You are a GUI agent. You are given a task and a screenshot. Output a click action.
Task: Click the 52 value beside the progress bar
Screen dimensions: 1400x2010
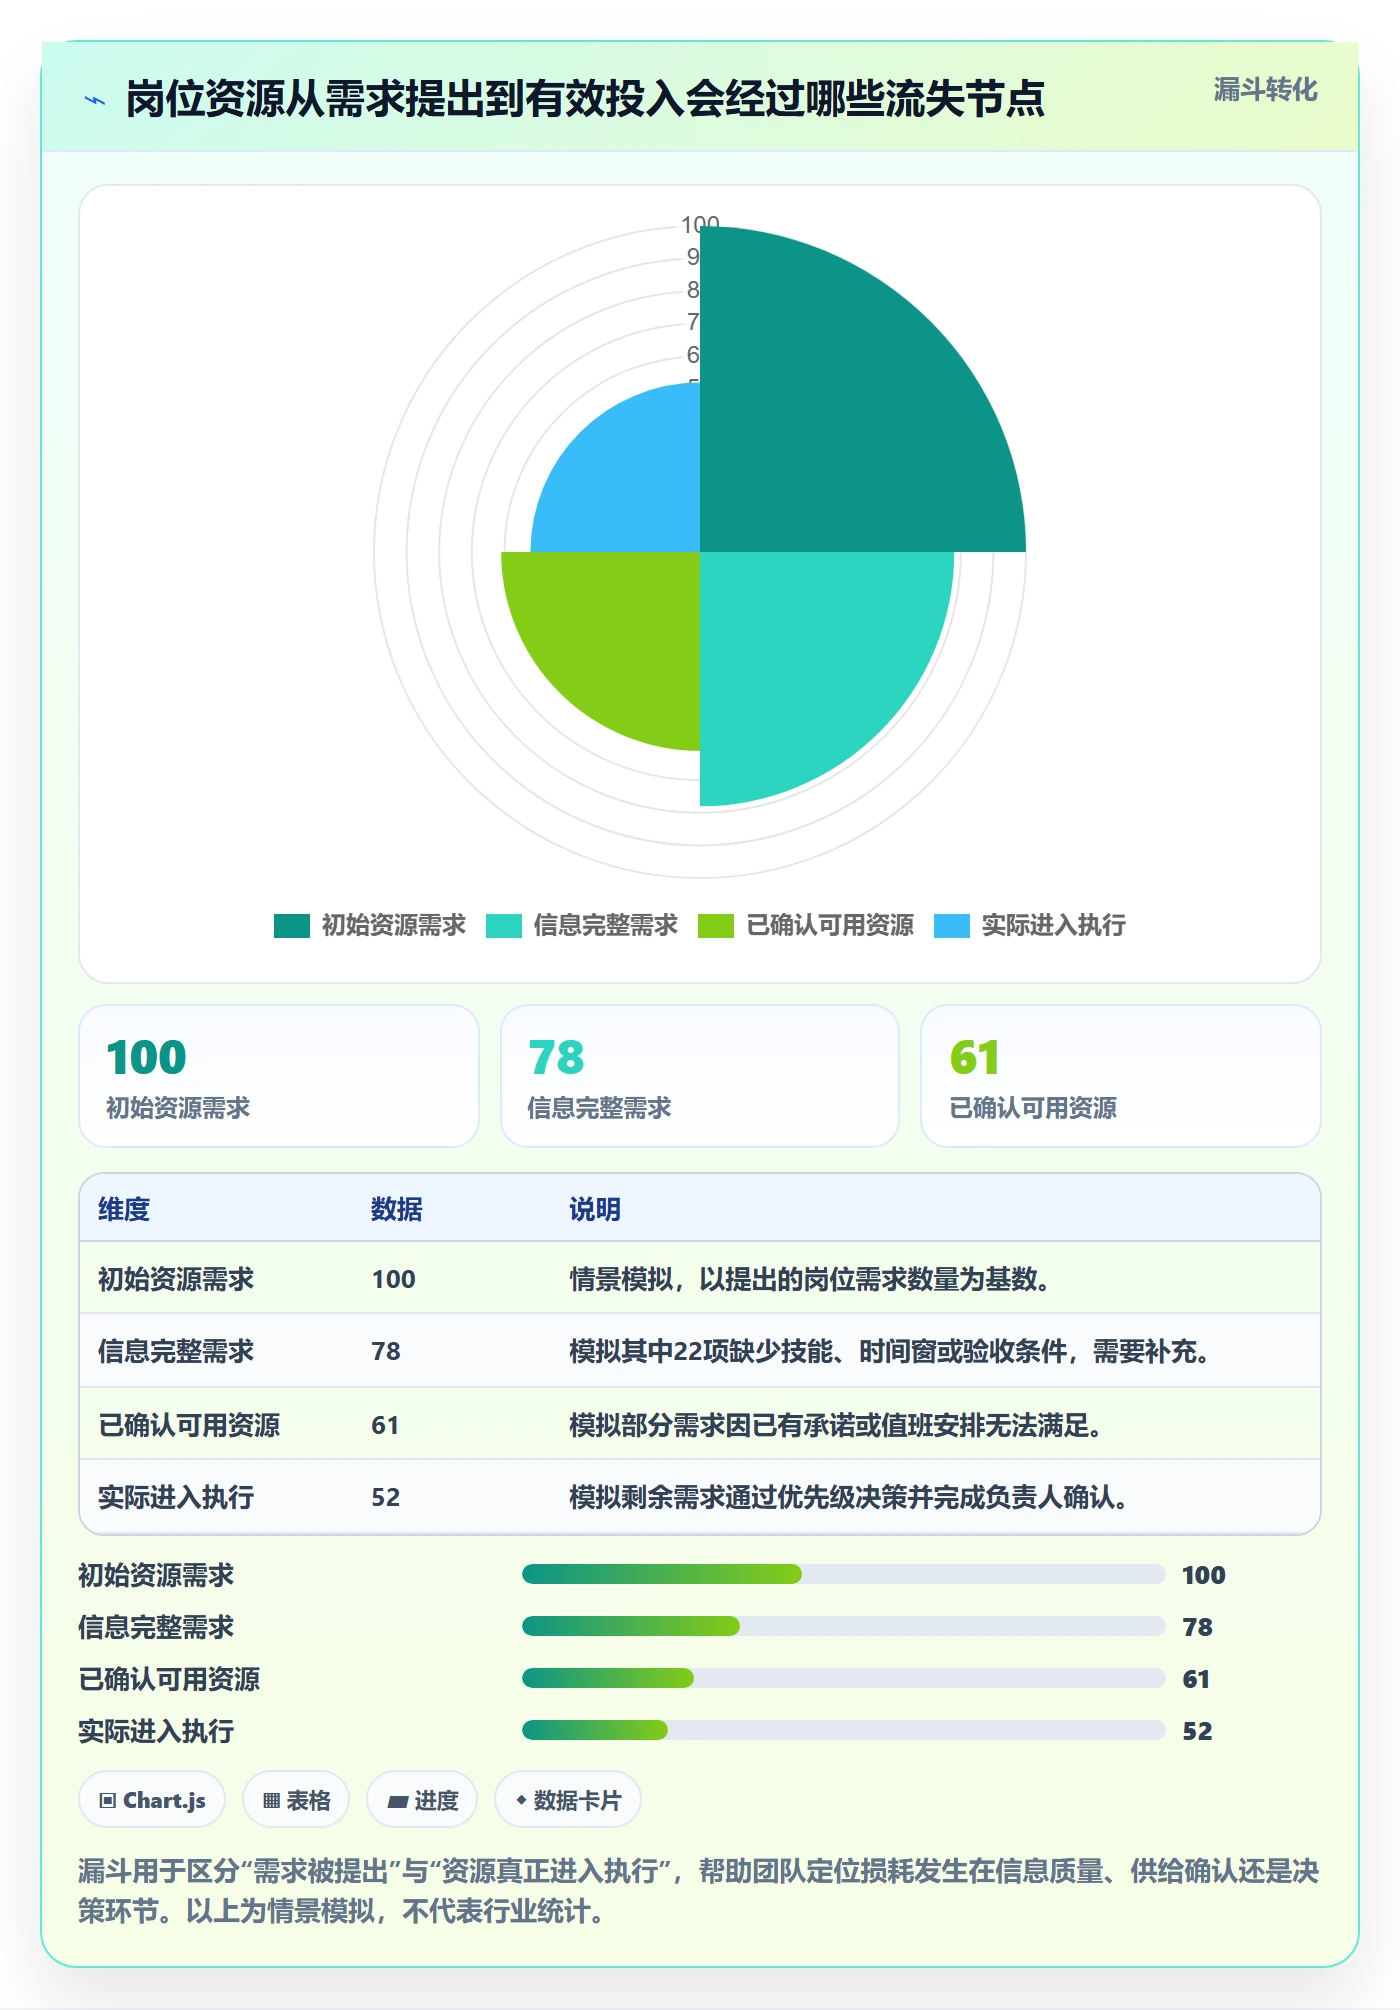click(1197, 1731)
